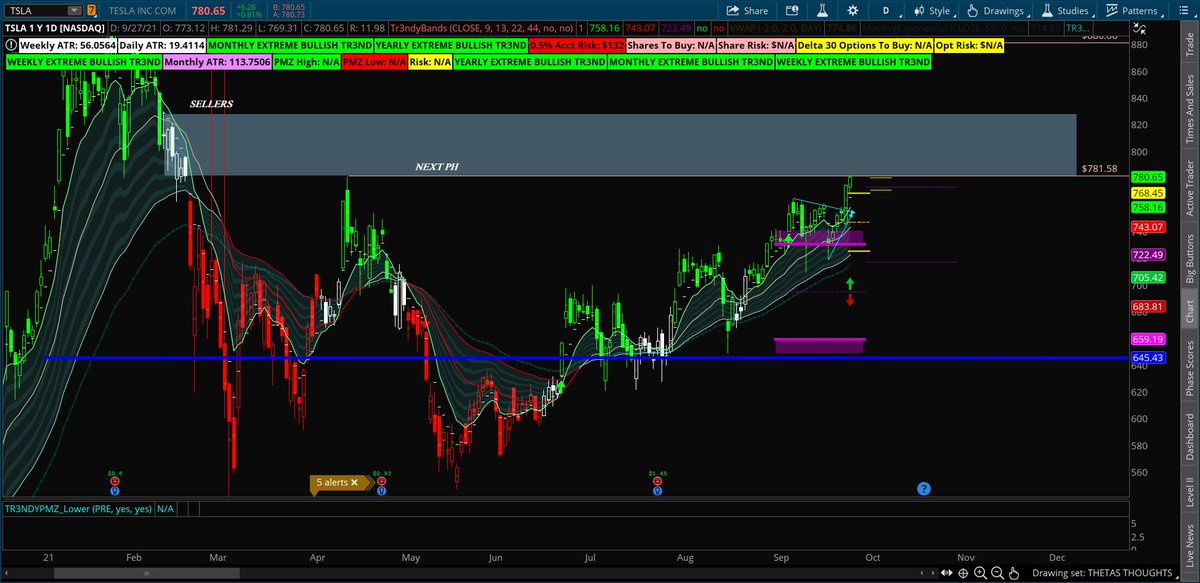Click the 5 alerts label
This screenshot has width=1200, height=583.
(x=331, y=482)
